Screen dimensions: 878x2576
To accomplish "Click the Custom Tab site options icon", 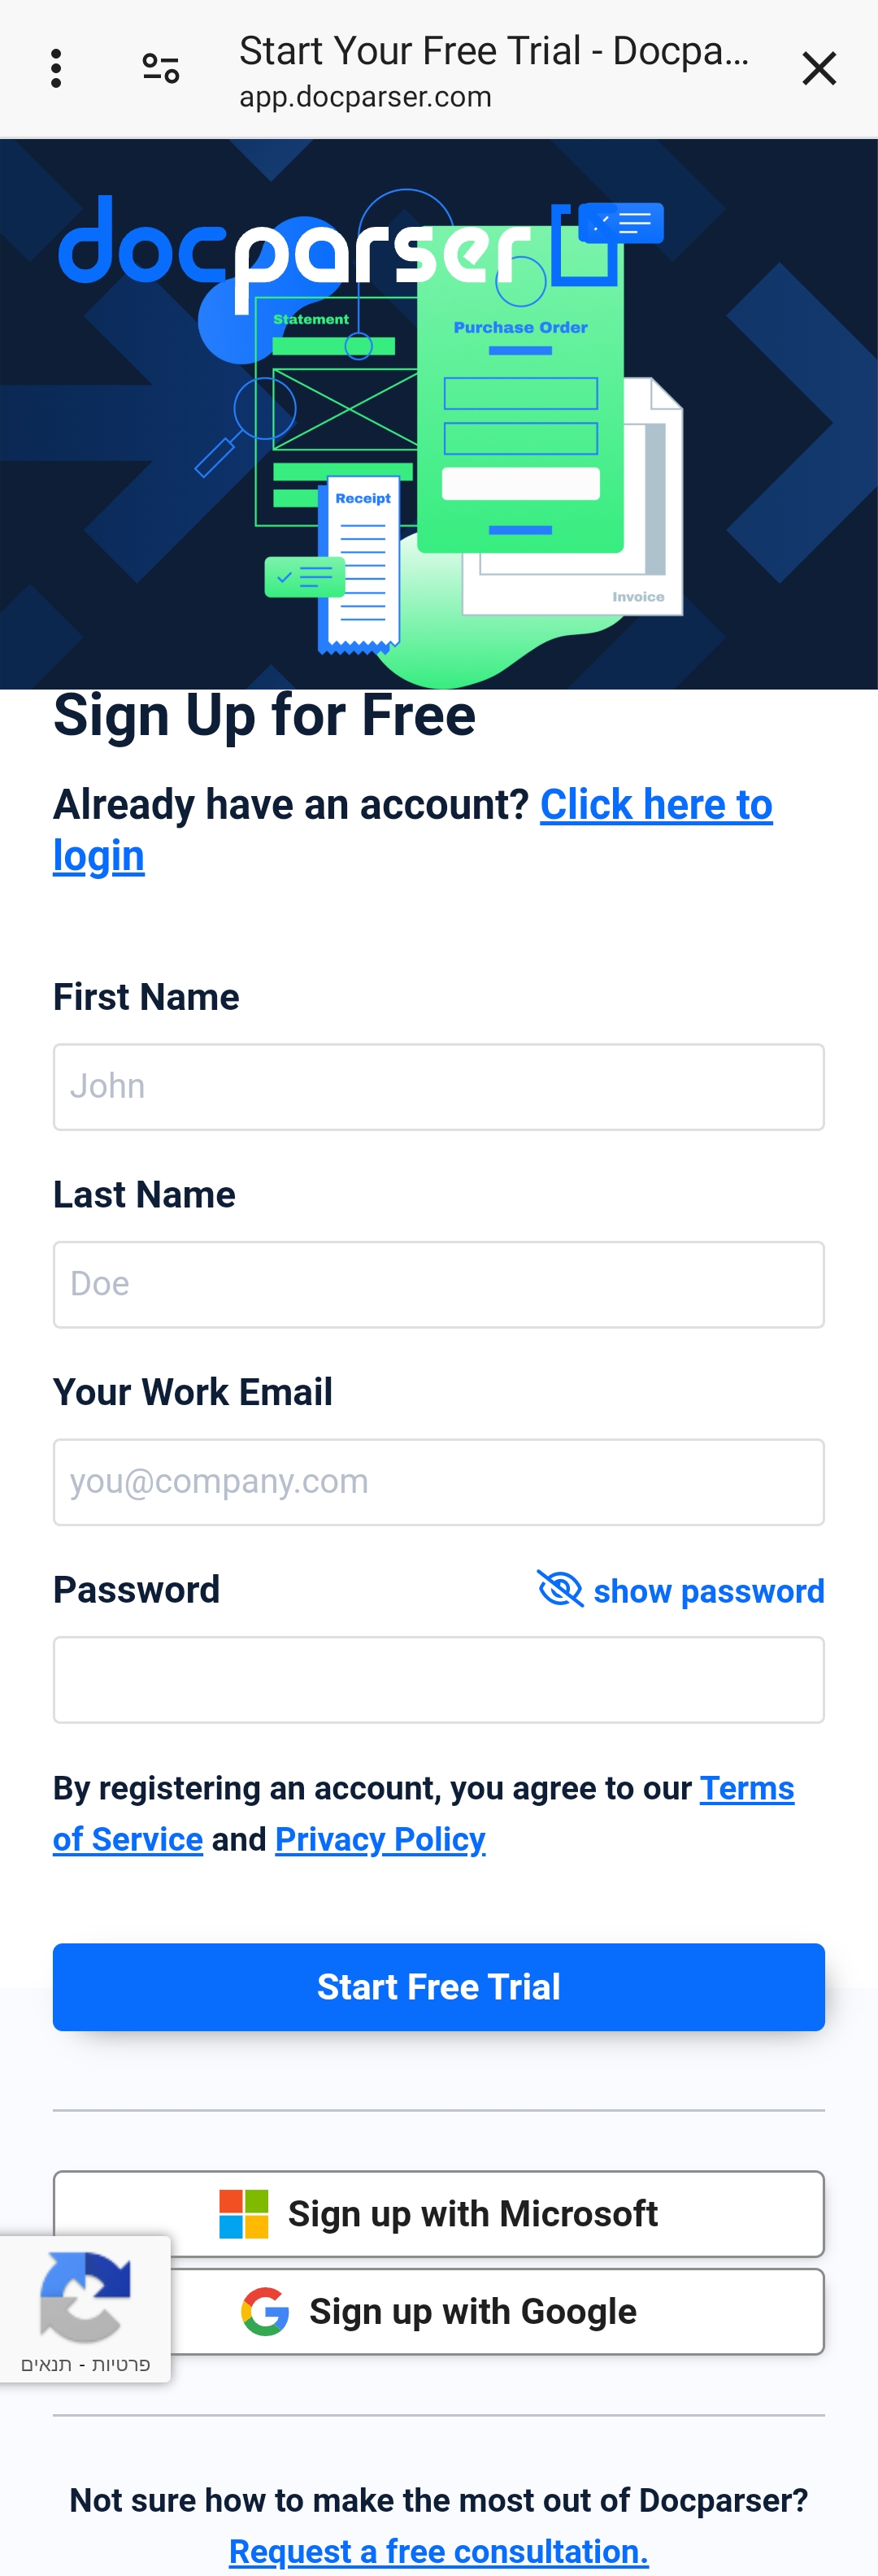I will coord(159,68).
